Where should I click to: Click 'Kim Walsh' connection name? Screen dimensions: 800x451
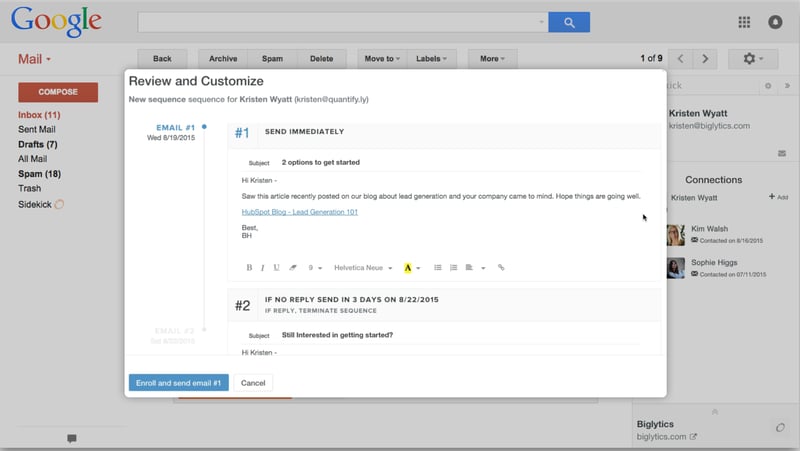[709, 229]
